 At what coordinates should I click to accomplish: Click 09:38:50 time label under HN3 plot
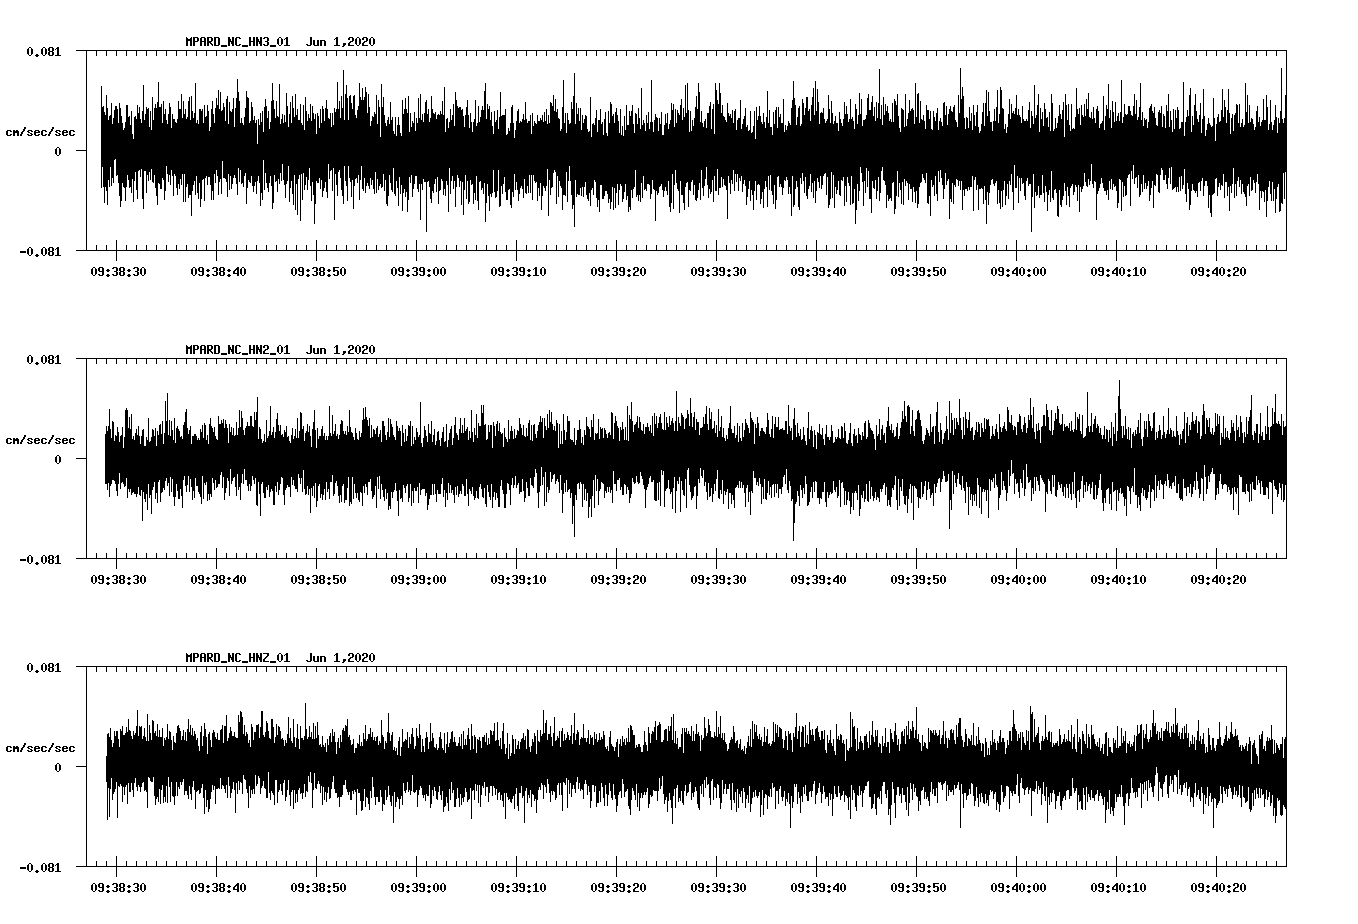318,271
